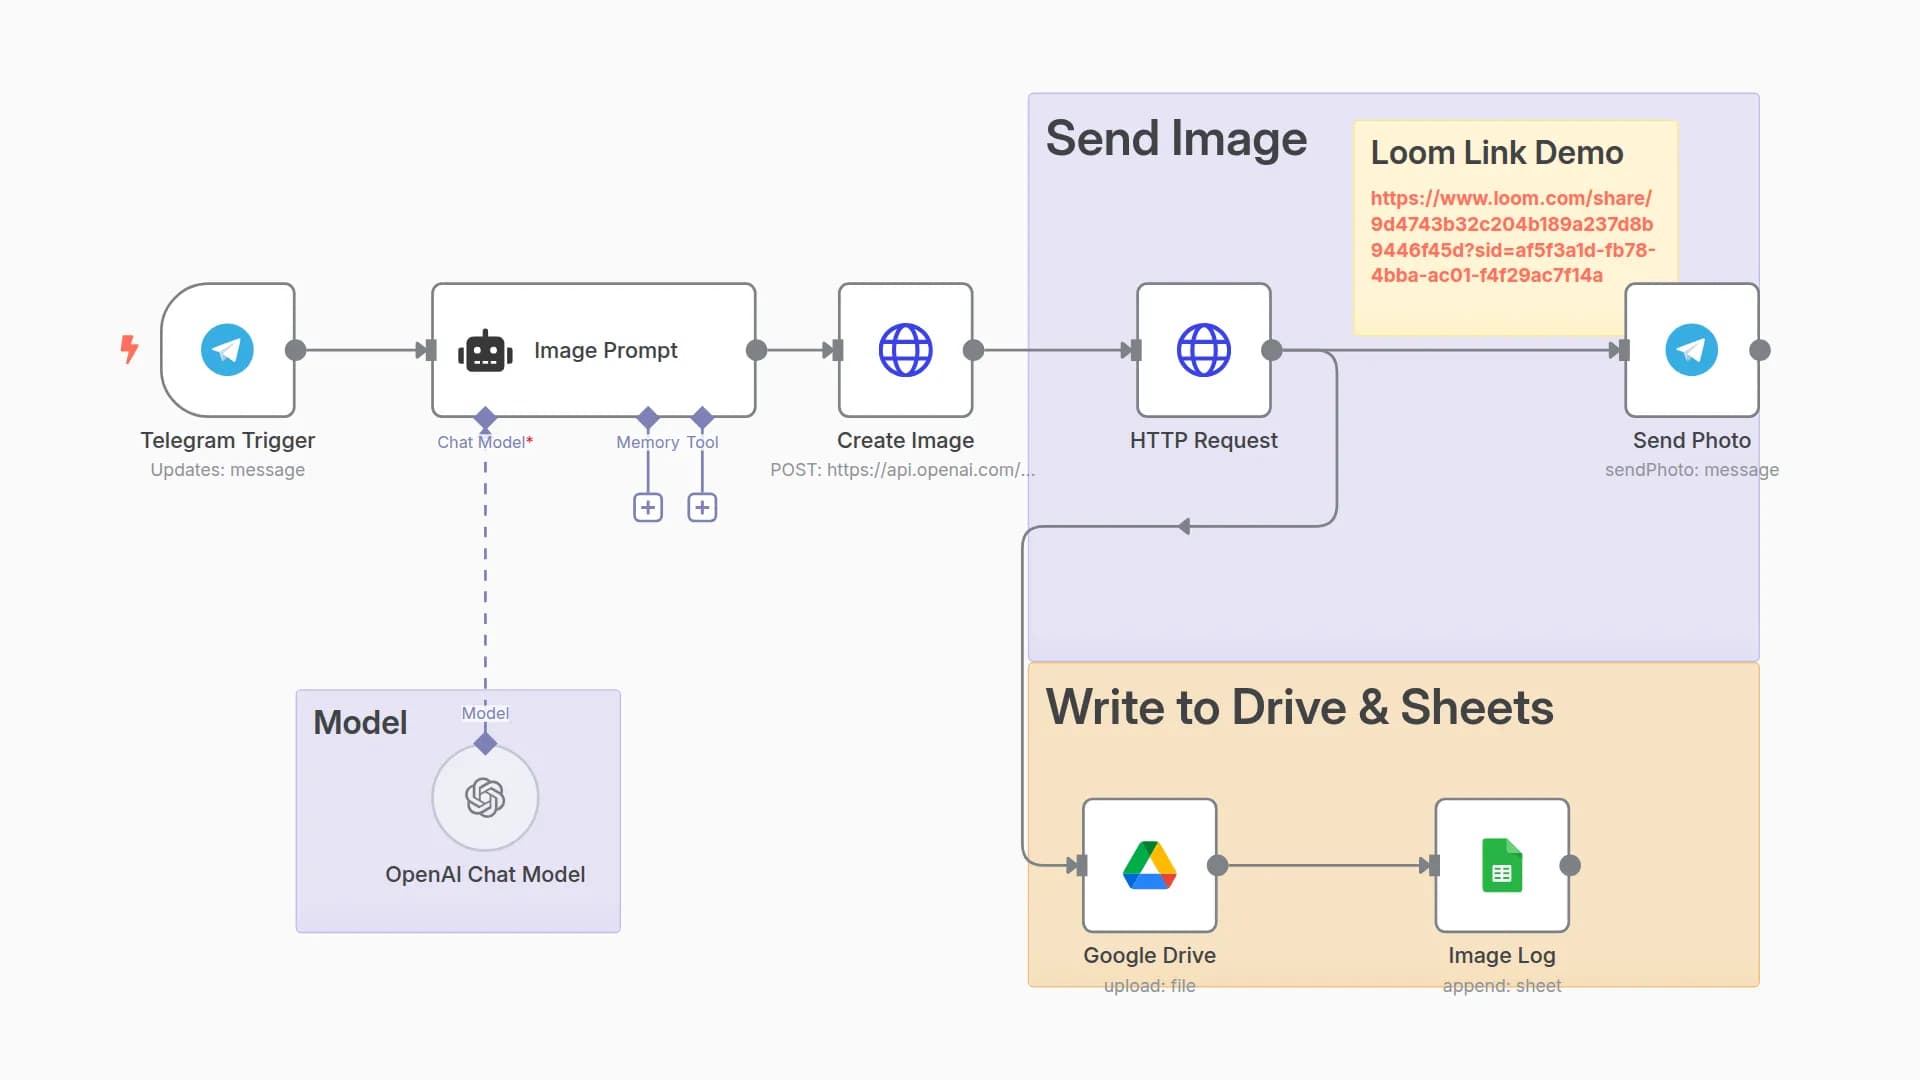Click the Image Log label
The height and width of the screenshot is (1080, 1920).
click(1501, 955)
